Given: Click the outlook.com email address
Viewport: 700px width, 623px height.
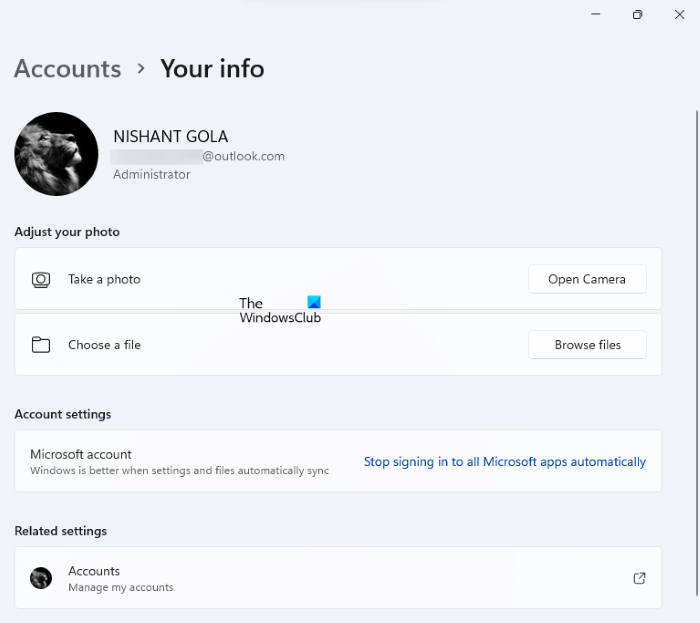Looking at the screenshot, I should 200,156.
